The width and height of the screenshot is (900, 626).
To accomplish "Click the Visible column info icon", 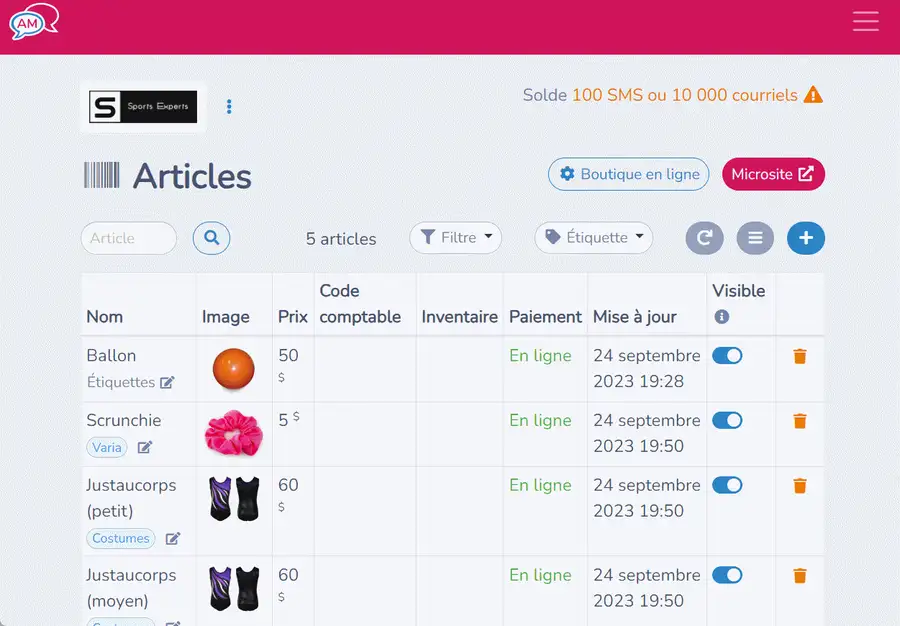I will pos(721,317).
